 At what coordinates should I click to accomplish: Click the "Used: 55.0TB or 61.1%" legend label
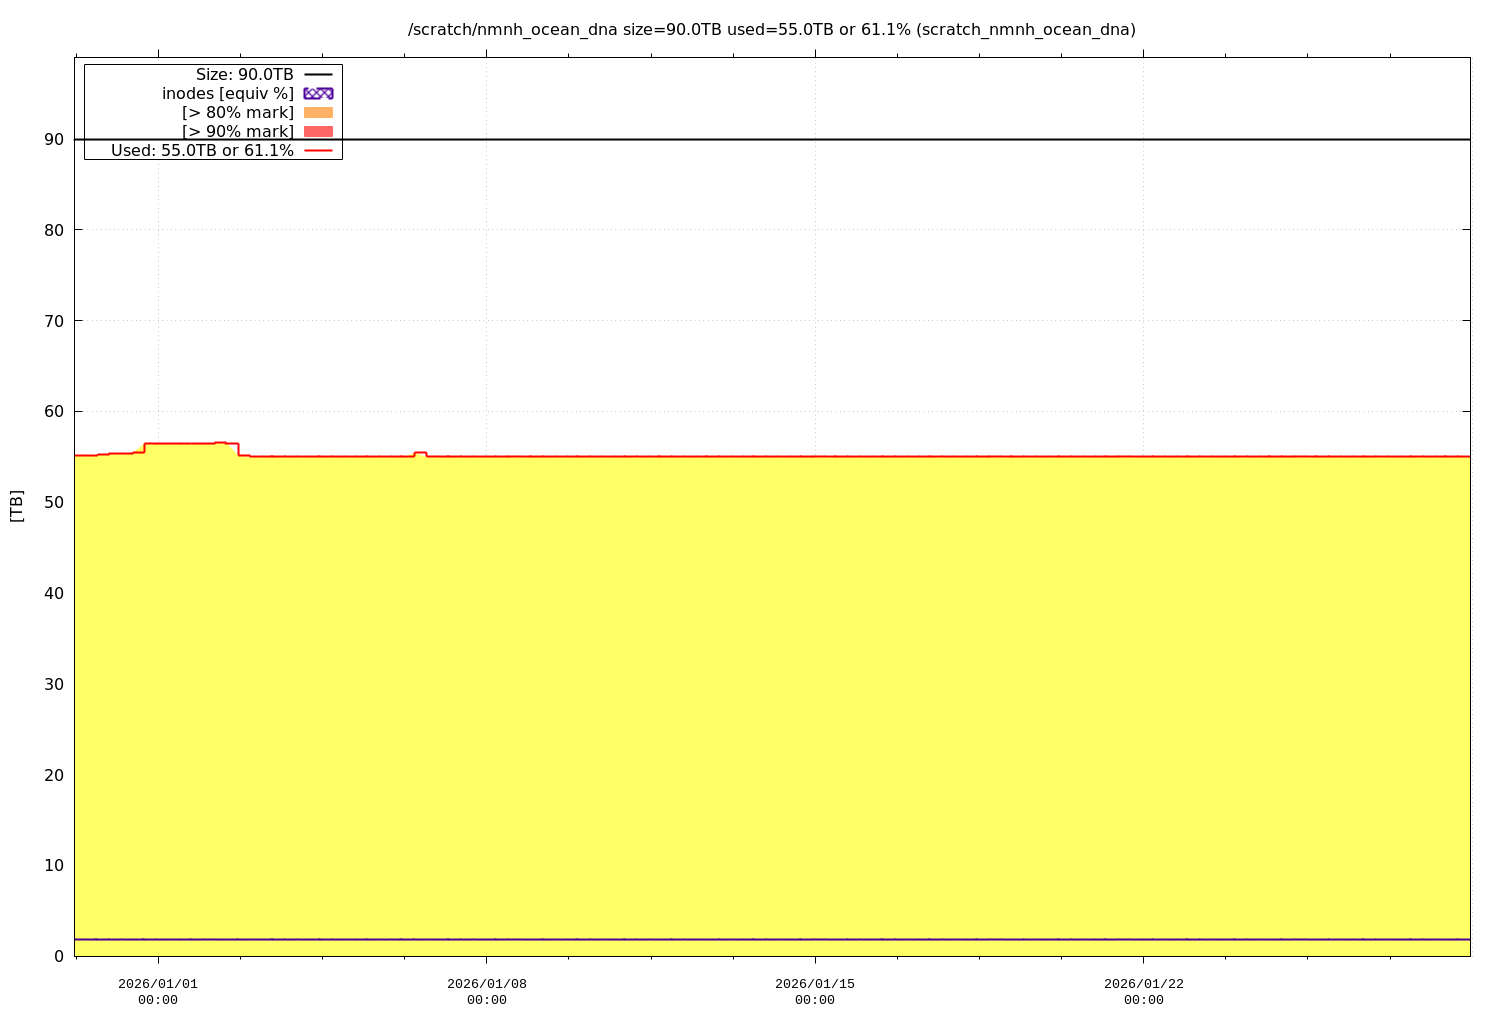pos(202,150)
